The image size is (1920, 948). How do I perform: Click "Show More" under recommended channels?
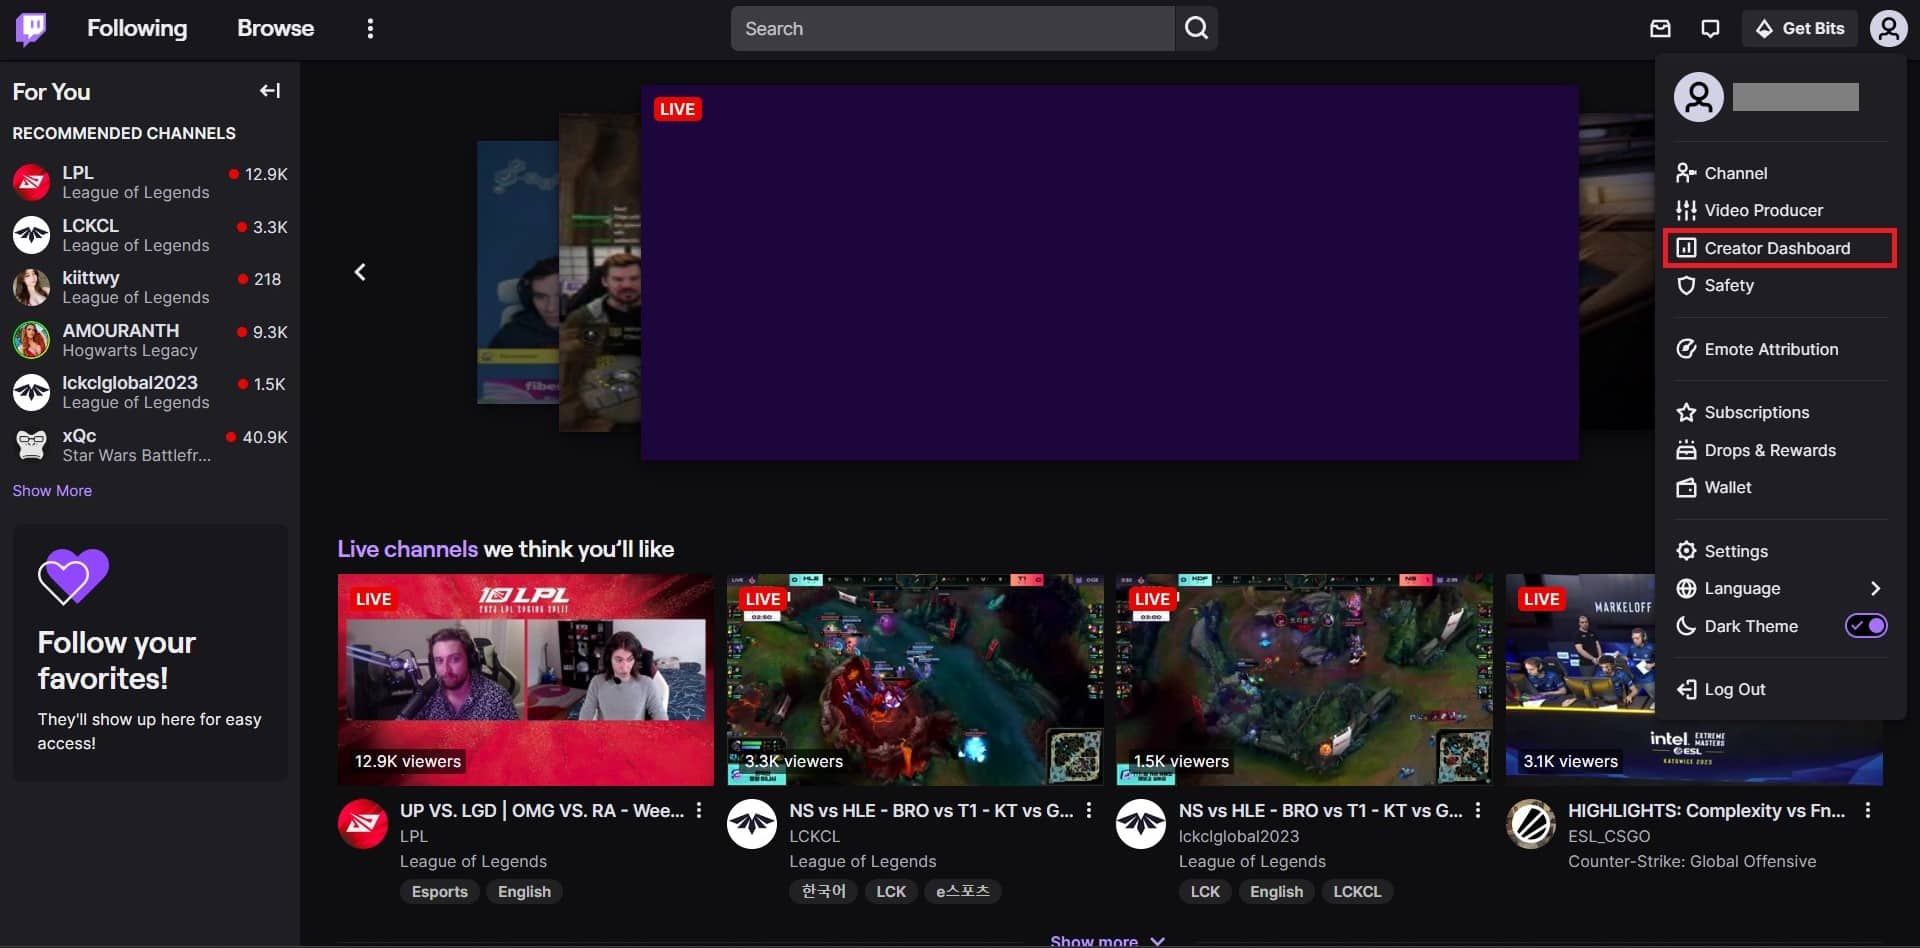(x=52, y=490)
